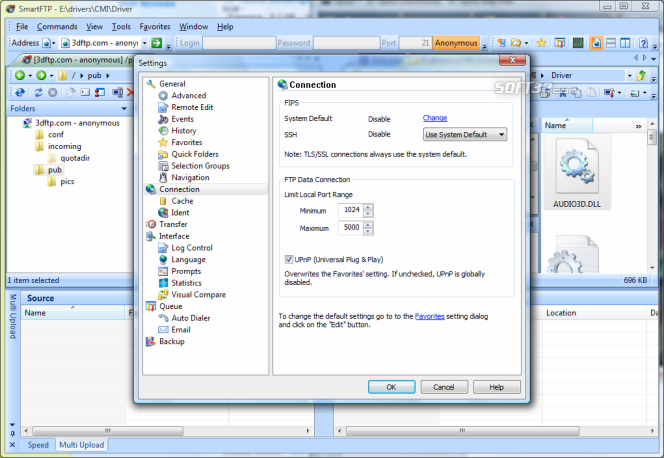Viewport: 664px width, 458px height.
Task: Click the Favorites setting dialog link
Action: coord(429,316)
